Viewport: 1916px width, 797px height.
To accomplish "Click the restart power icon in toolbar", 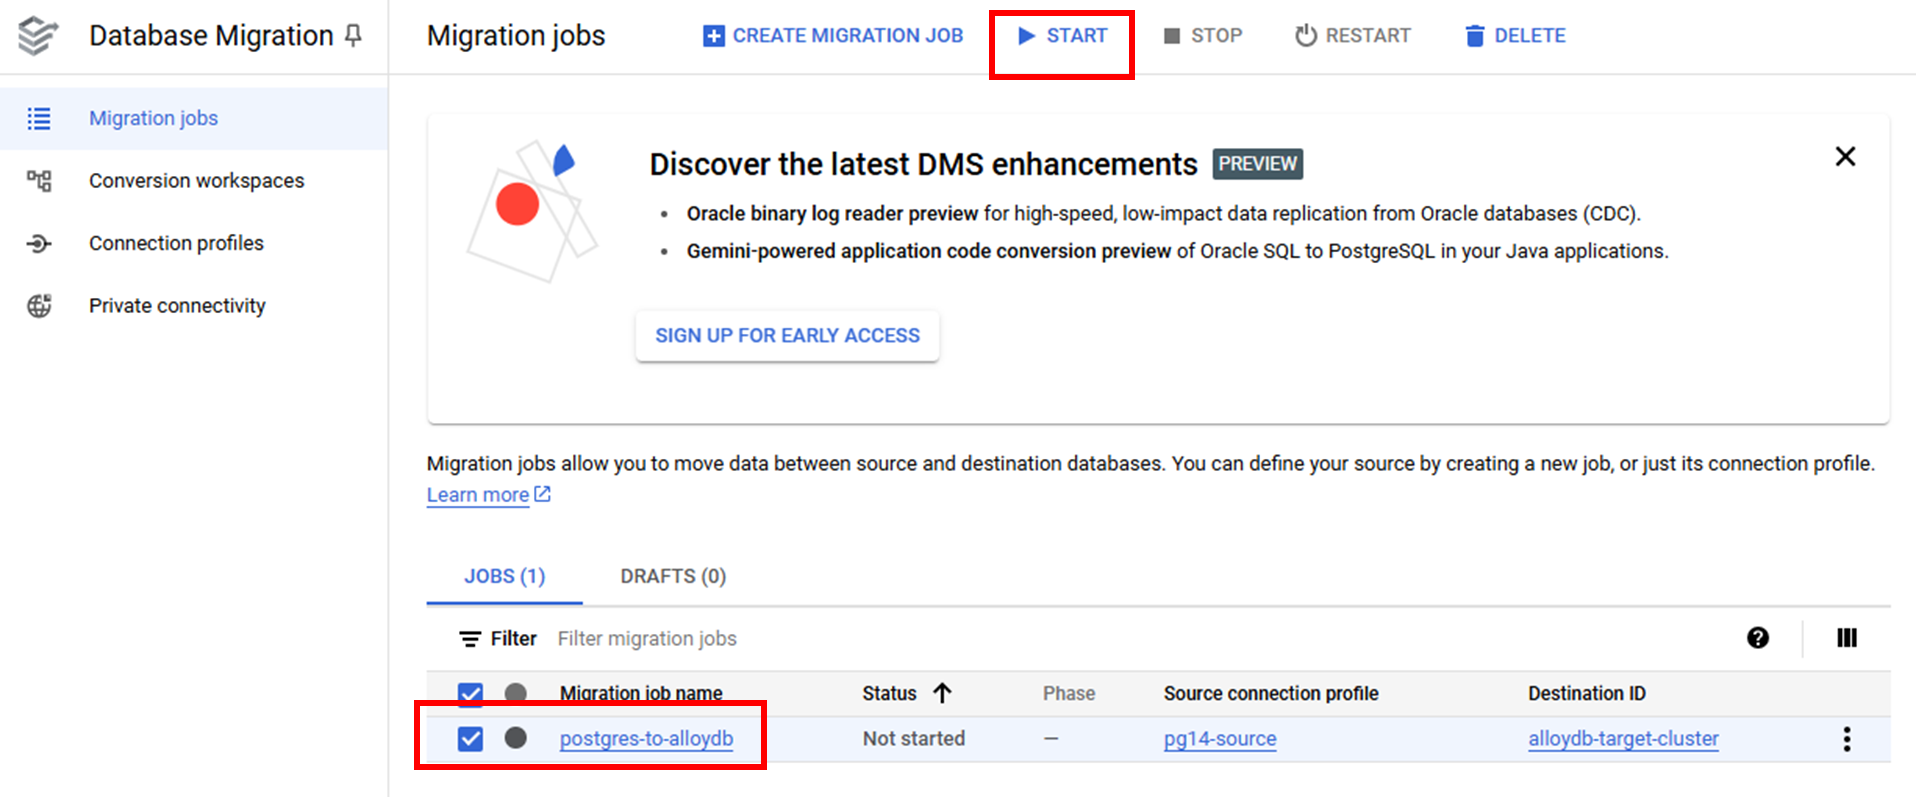I will point(1306,36).
